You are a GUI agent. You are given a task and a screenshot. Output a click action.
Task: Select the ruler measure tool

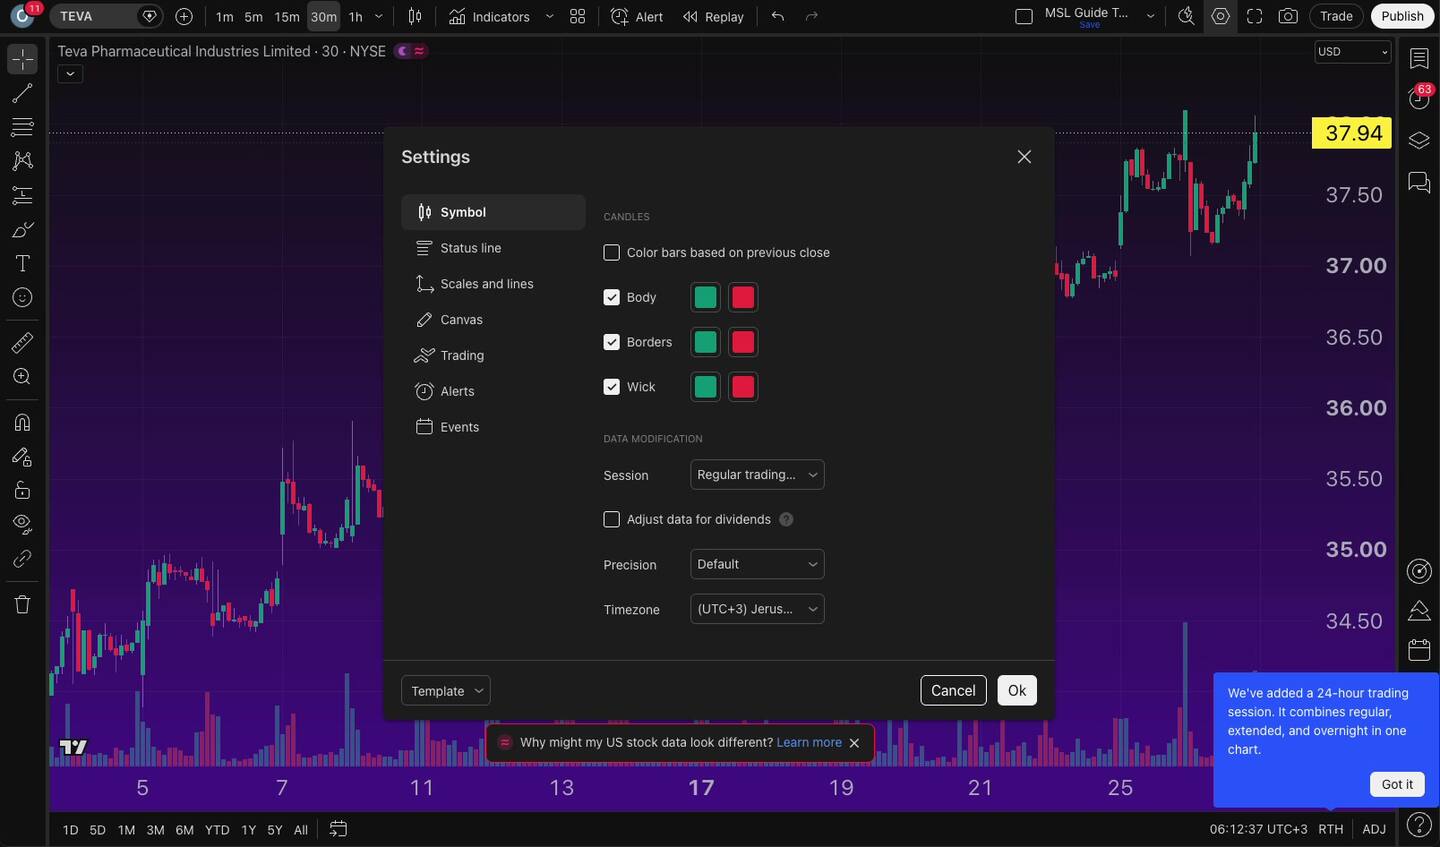pyautogui.click(x=22, y=343)
